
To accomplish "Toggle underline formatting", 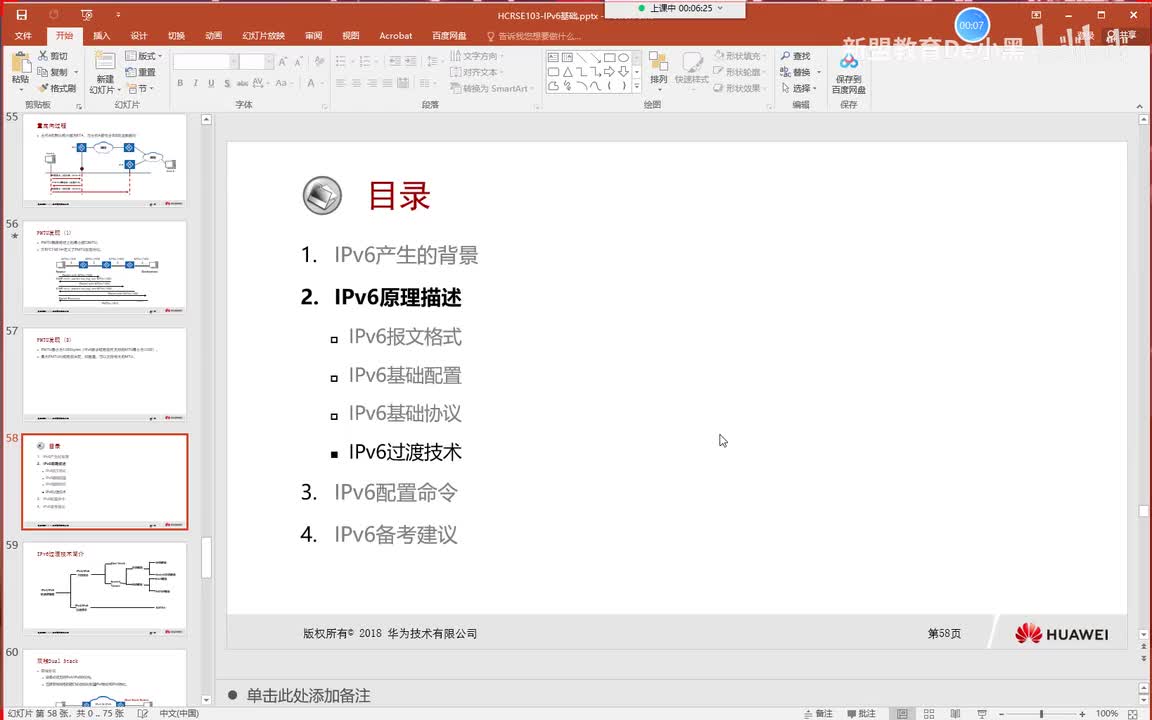I will (x=211, y=83).
